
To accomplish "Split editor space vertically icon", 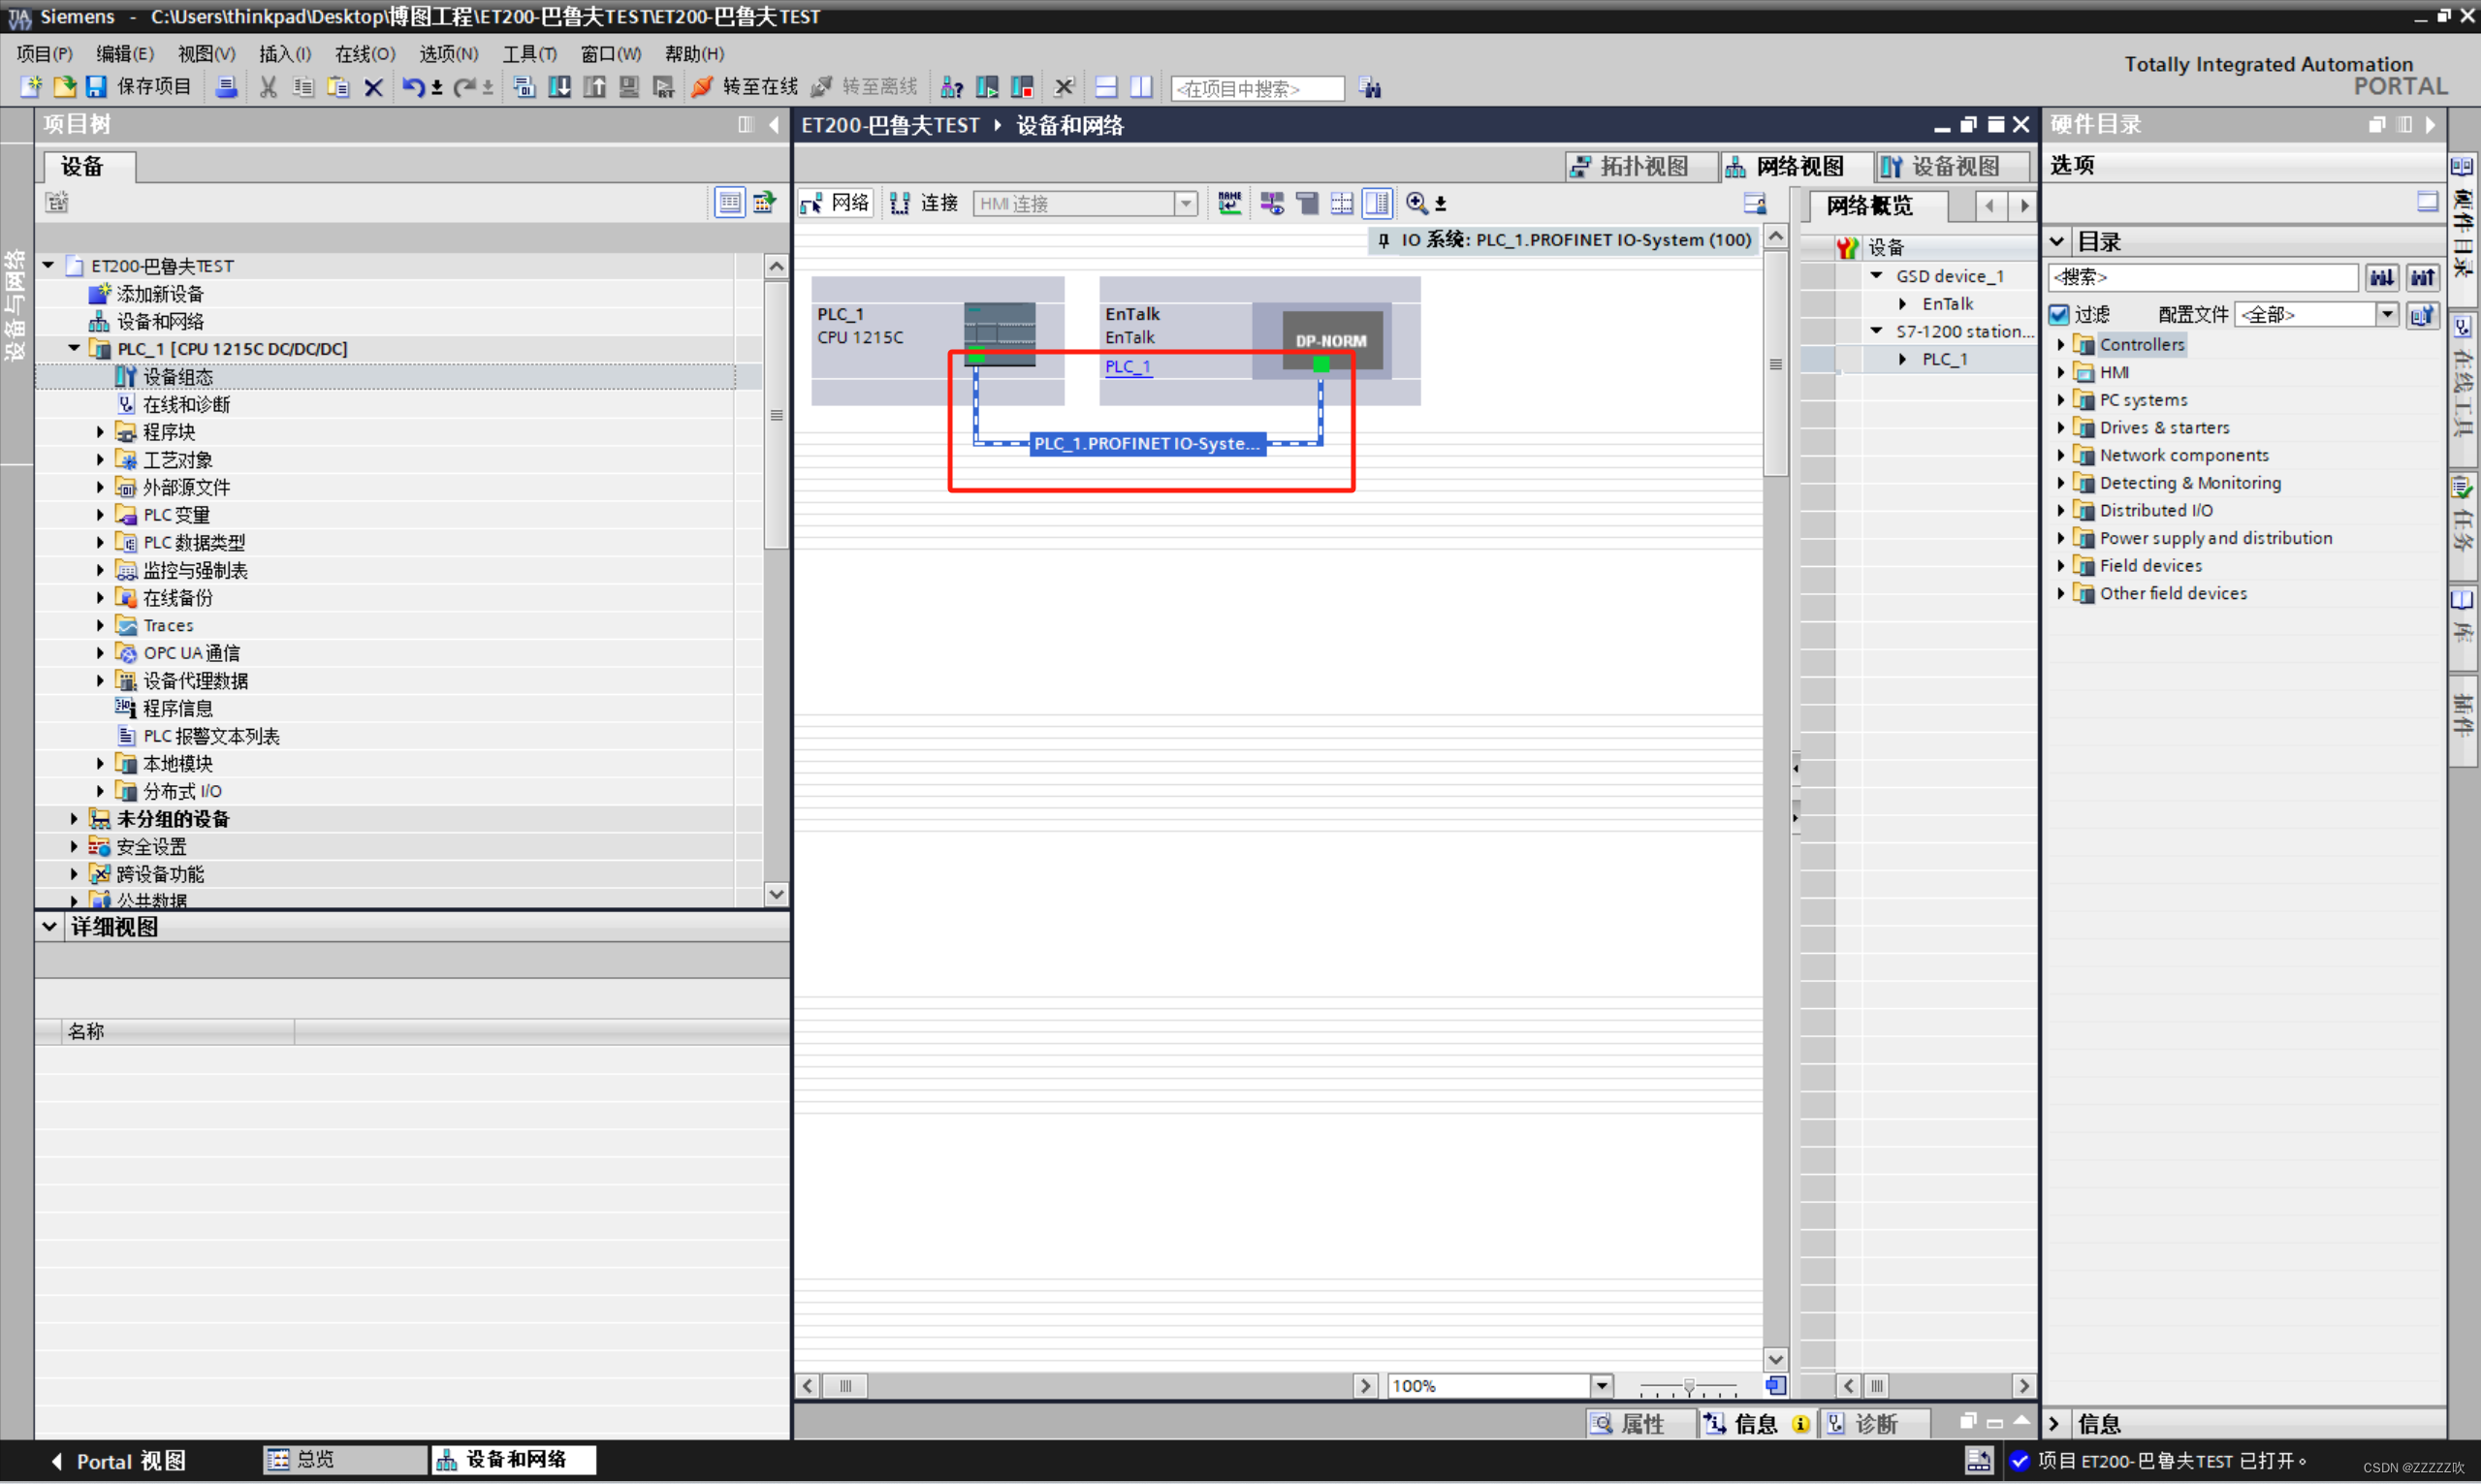I will click(1141, 88).
